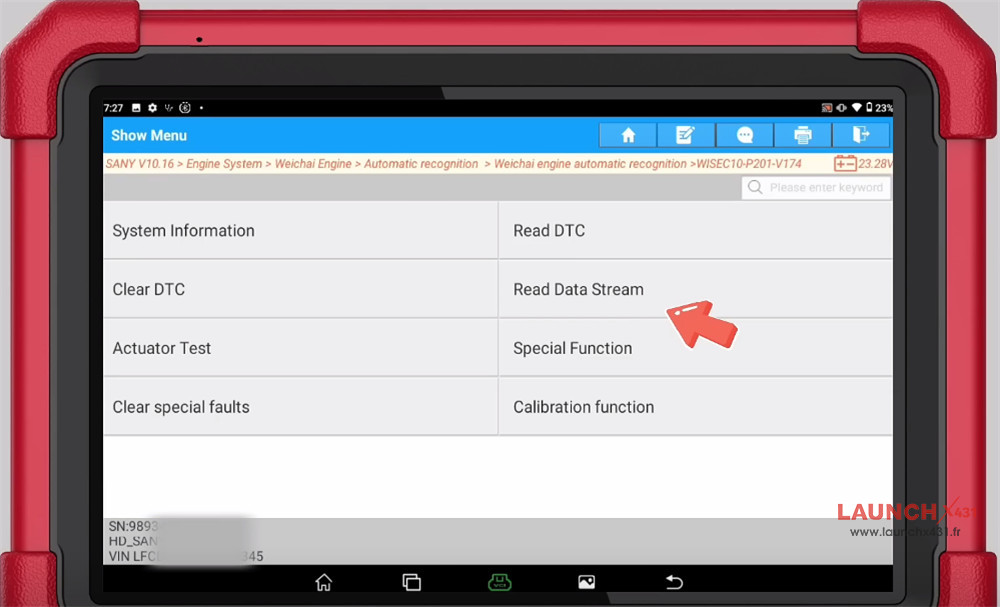Tap the Android back arrow

(x=674, y=581)
